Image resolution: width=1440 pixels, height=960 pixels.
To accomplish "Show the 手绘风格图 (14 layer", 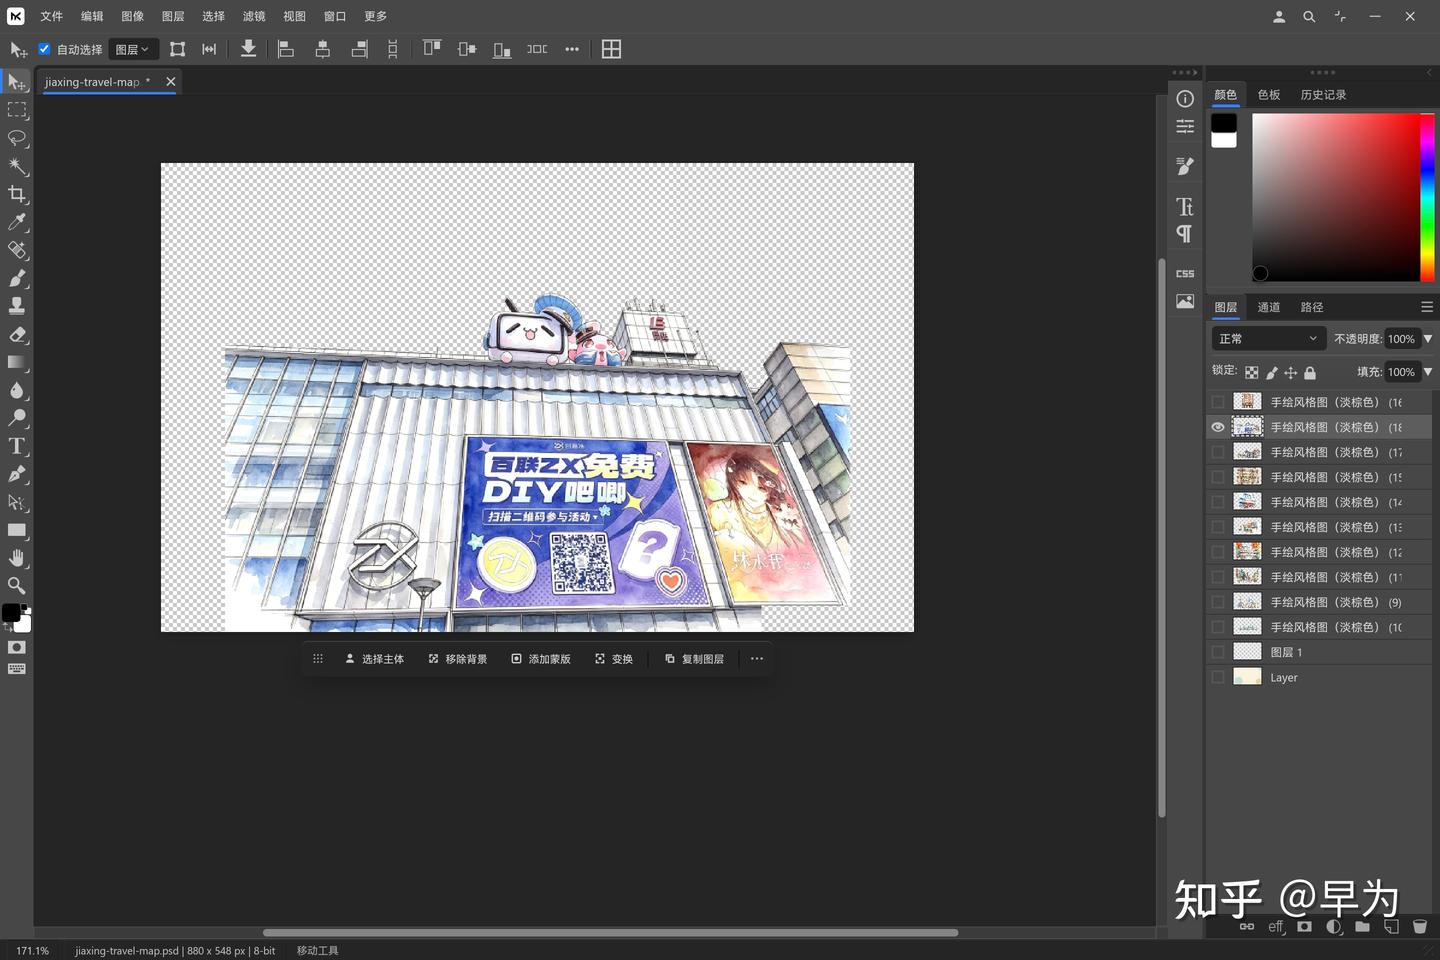I will point(1218,502).
